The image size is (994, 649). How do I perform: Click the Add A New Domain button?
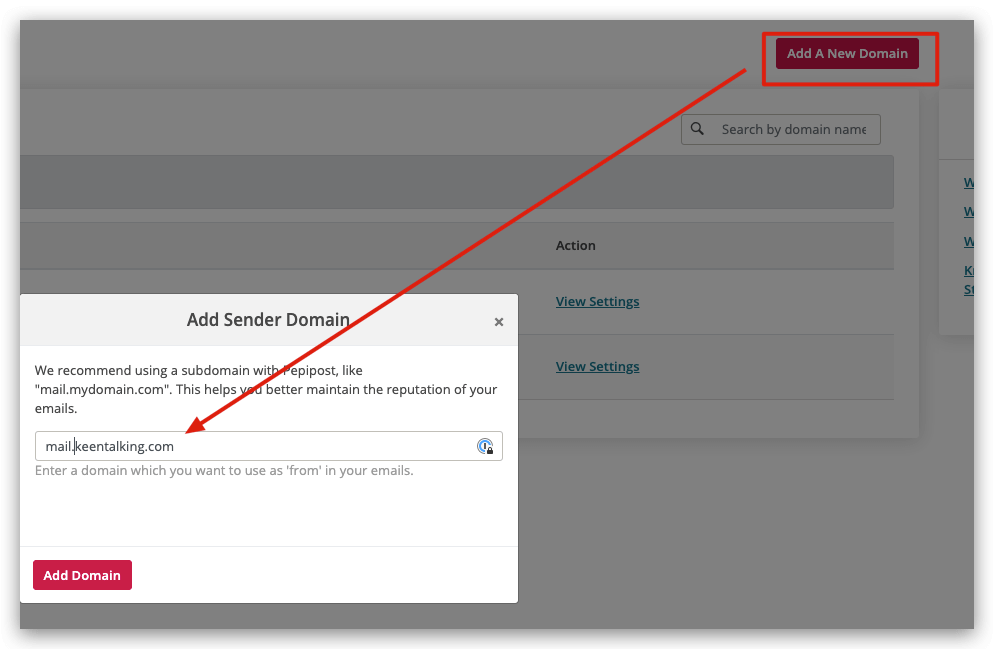[x=847, y=54]
